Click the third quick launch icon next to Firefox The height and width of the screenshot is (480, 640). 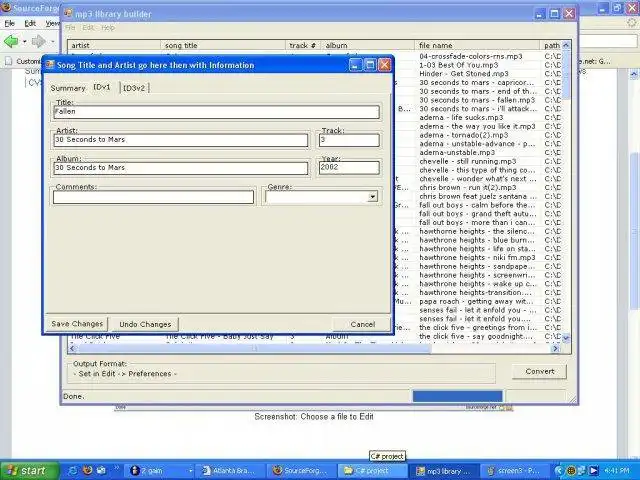coord(101,471)
